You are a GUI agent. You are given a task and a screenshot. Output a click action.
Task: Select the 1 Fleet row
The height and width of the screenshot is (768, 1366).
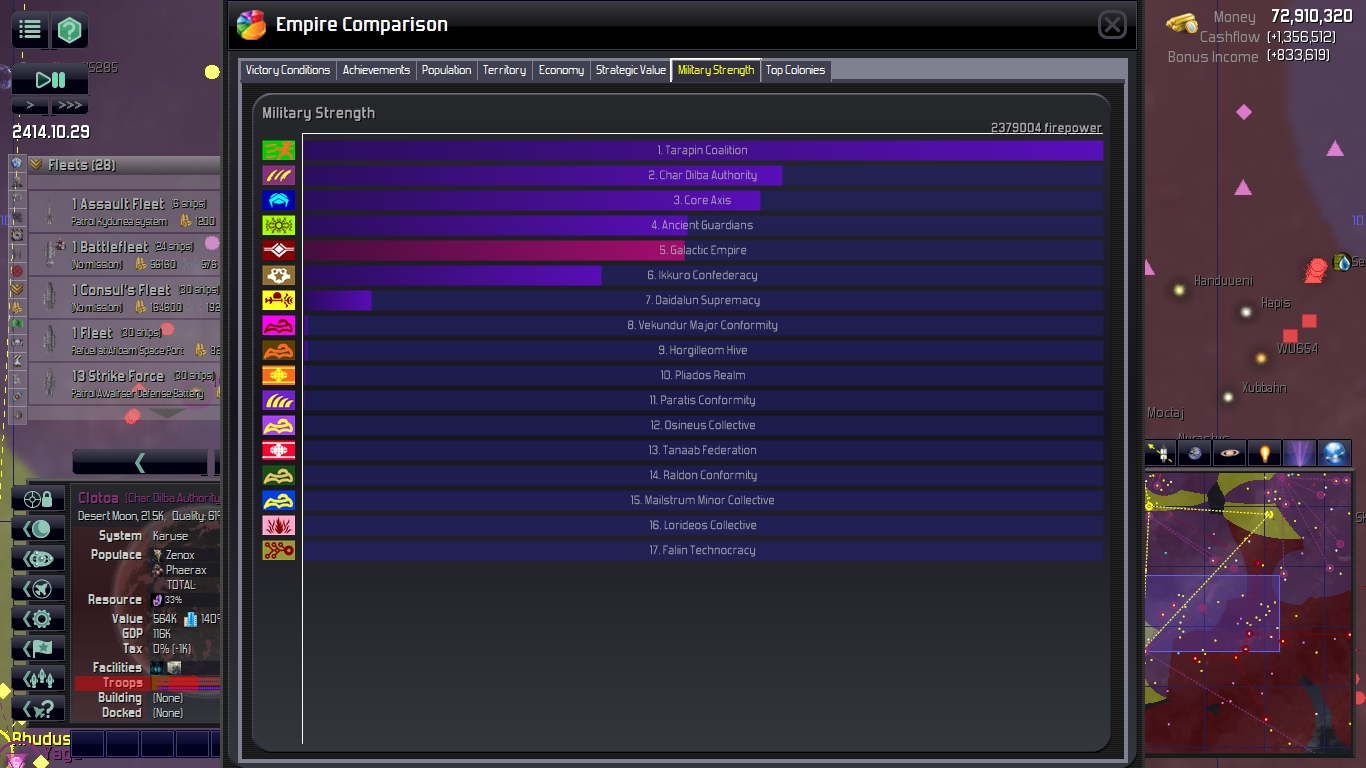[124, 340]
